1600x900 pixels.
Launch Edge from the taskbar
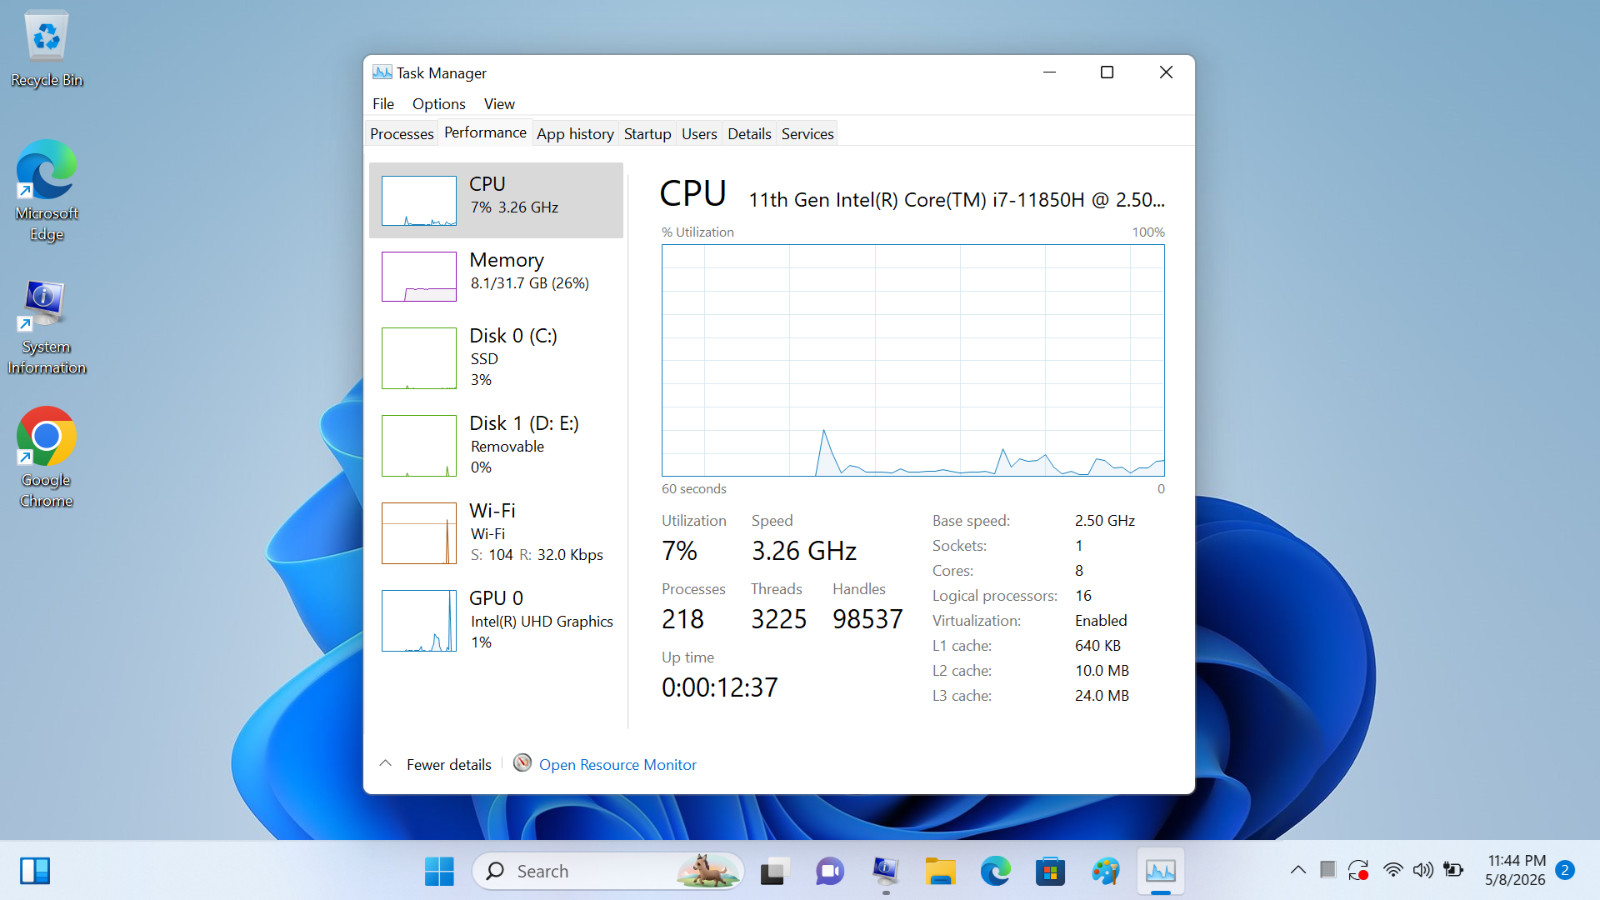point(995,871)
